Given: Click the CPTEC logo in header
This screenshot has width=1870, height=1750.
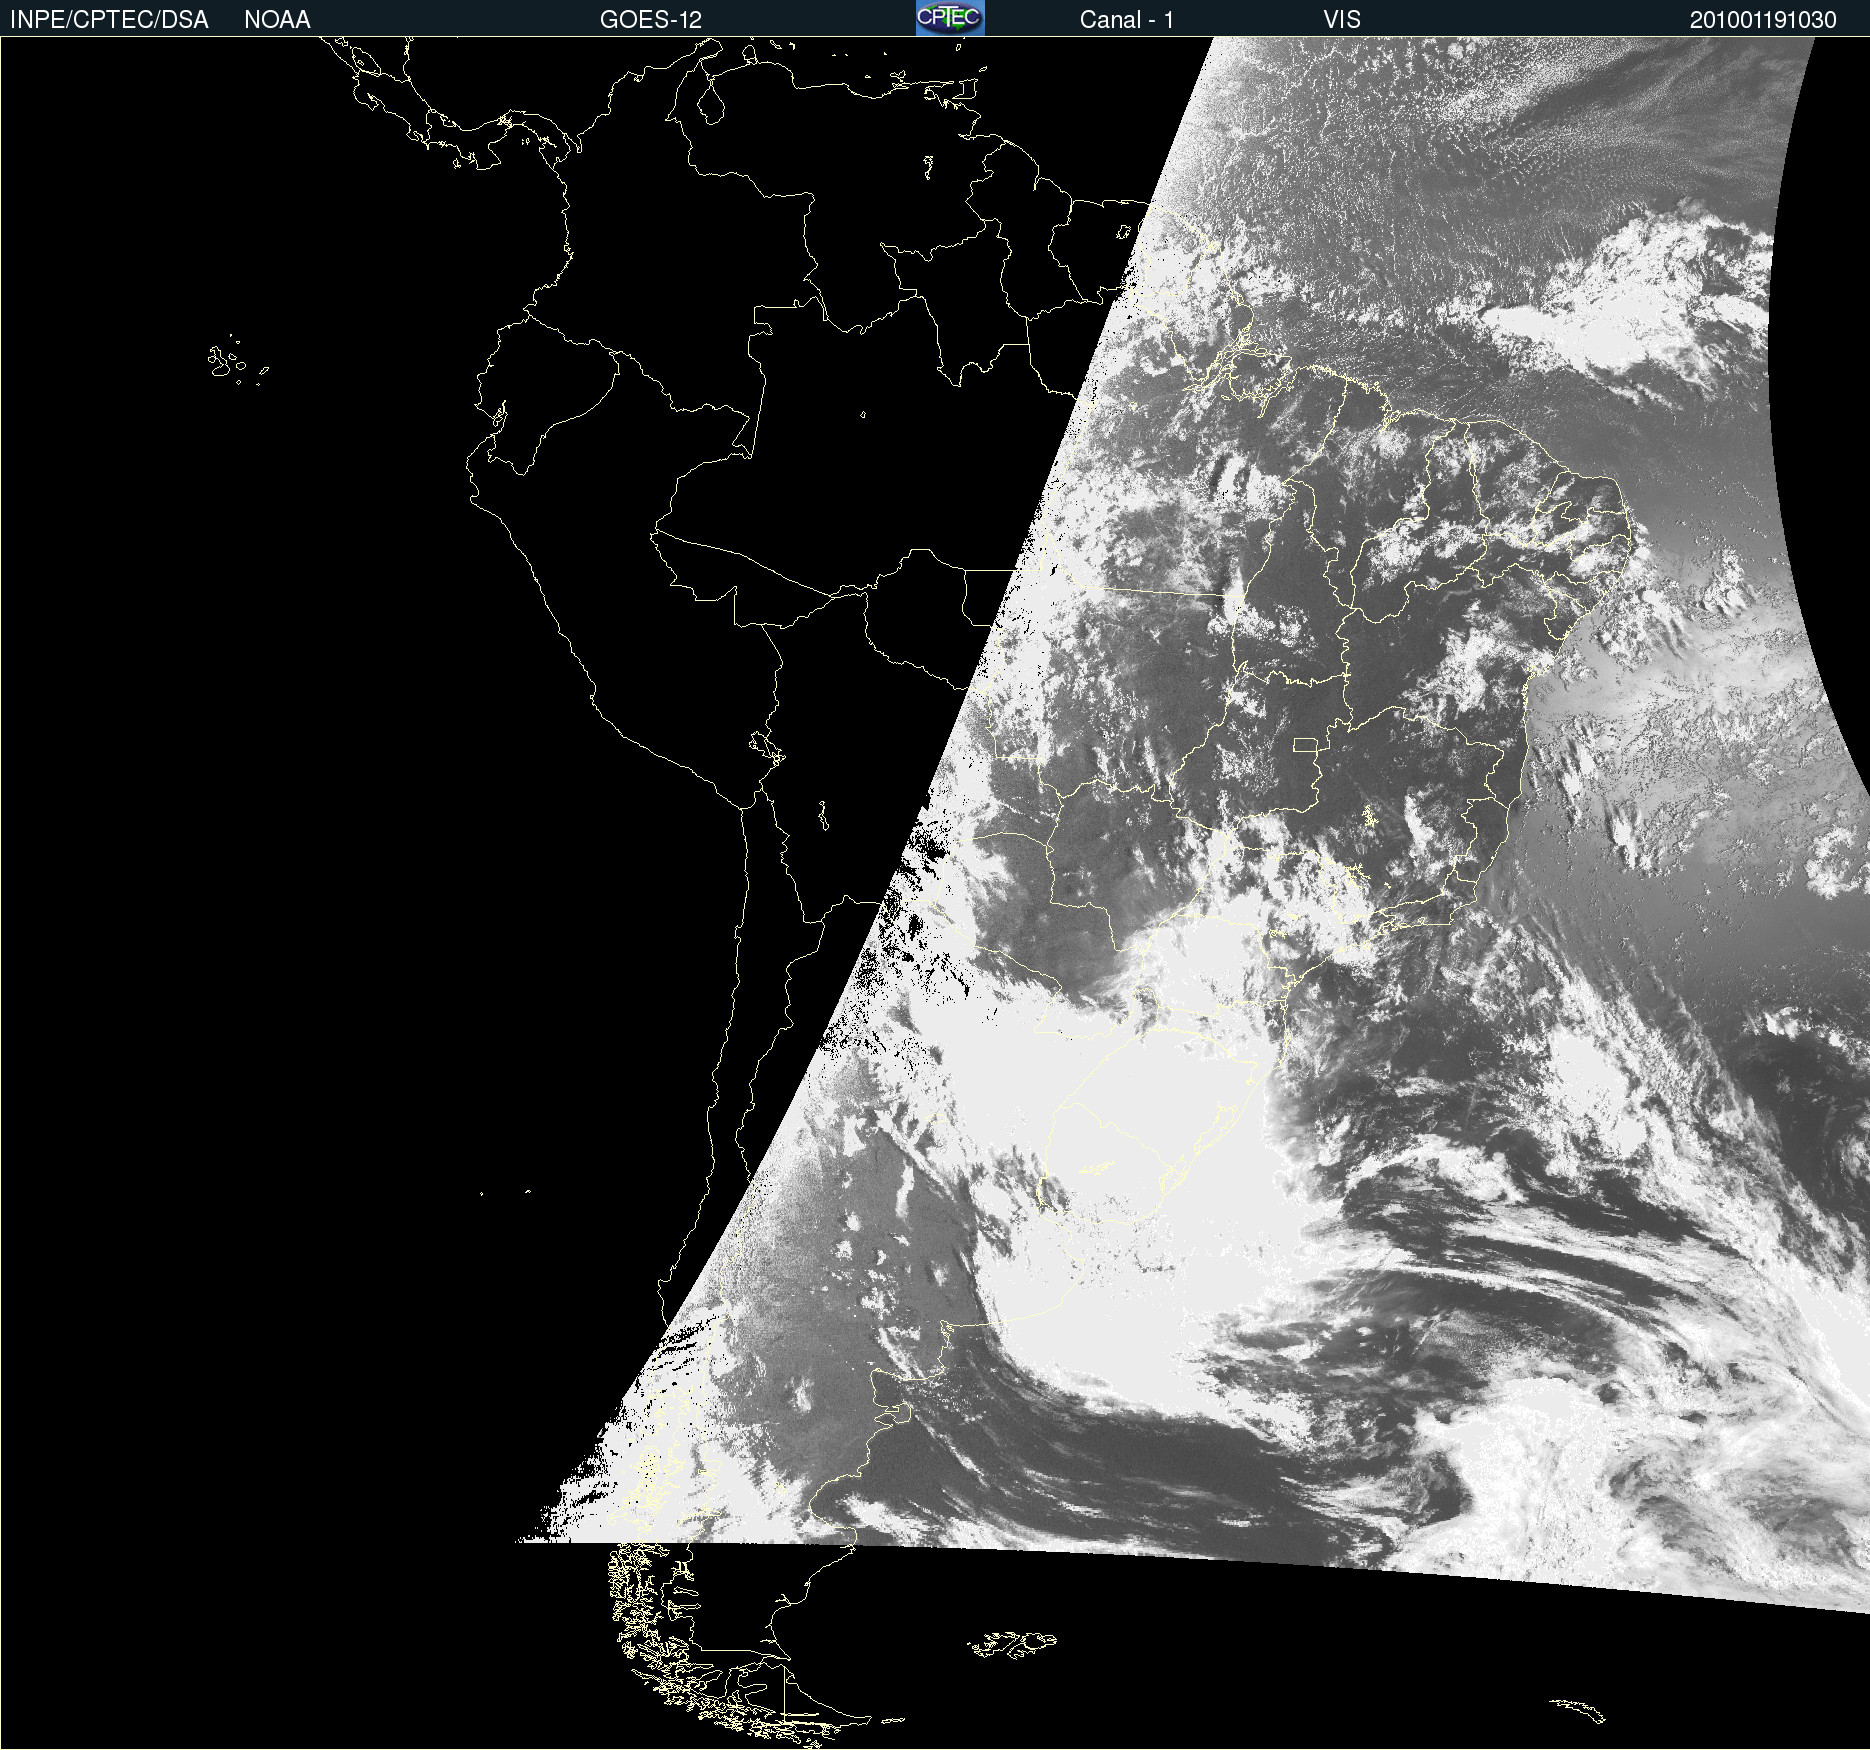Looking at the screenshot, I should coord(950,18).
